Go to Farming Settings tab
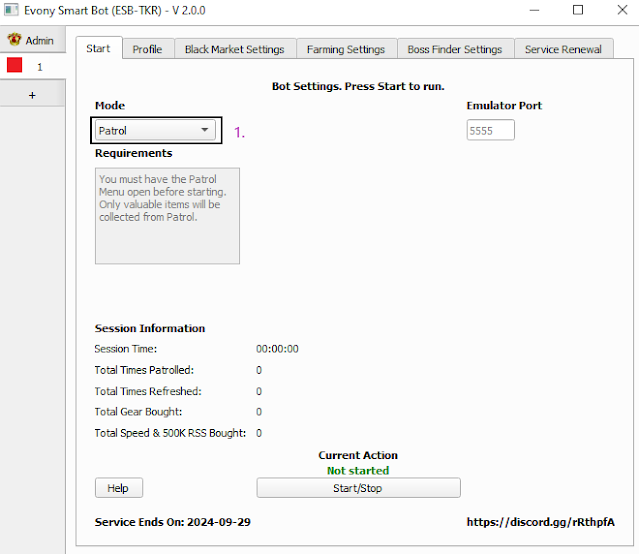Viewport: 639px width, 554px height. [346, 49]
